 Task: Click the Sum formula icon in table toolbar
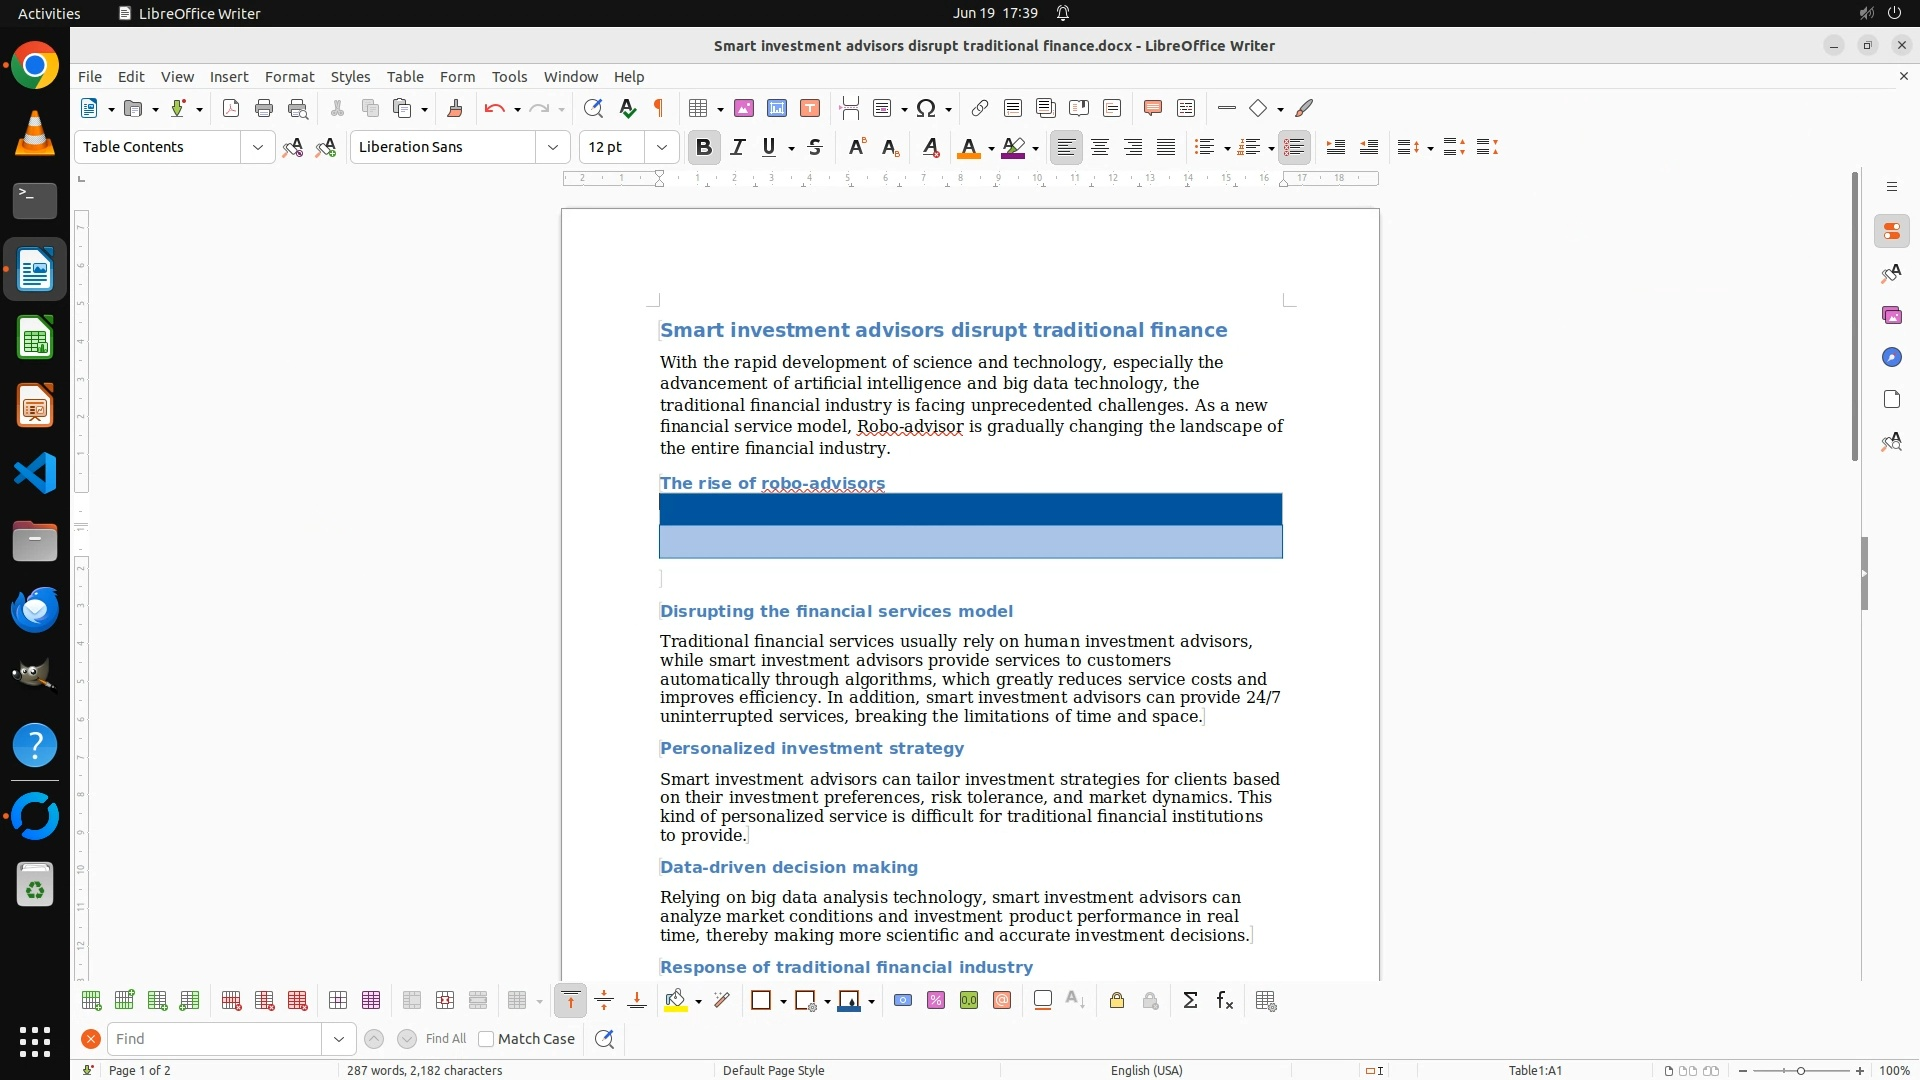pos(1190,1000)
